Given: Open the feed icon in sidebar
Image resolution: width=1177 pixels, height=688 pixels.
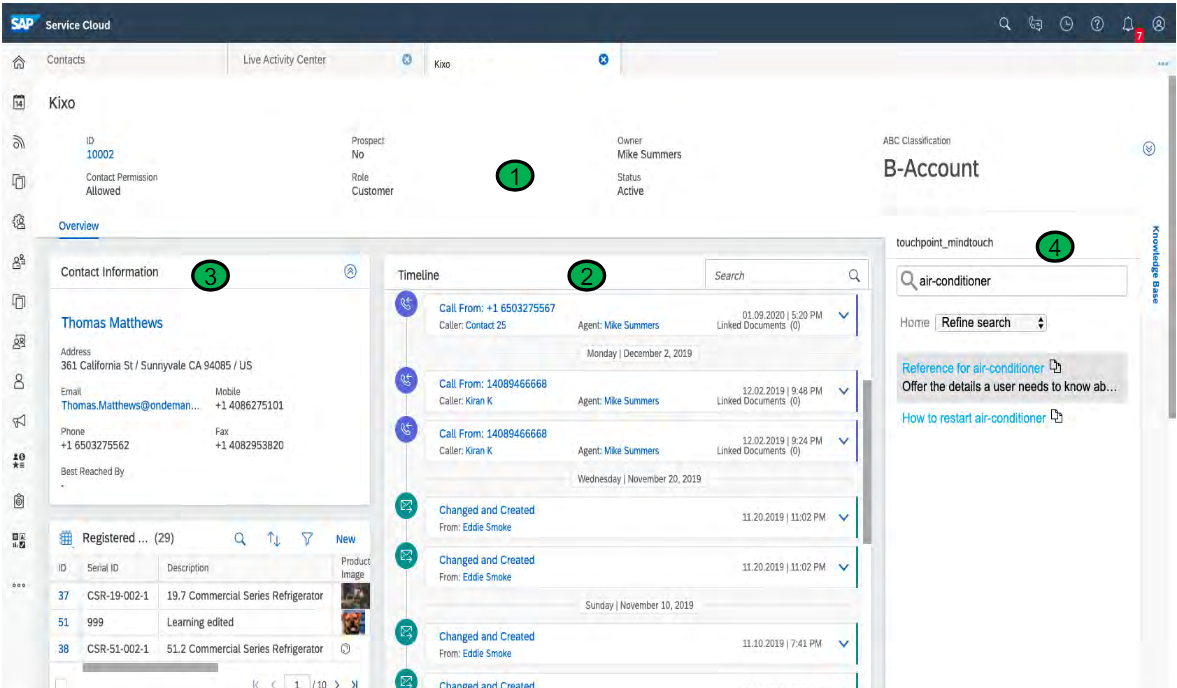Looking at the screenshot, I should point(19,142).
